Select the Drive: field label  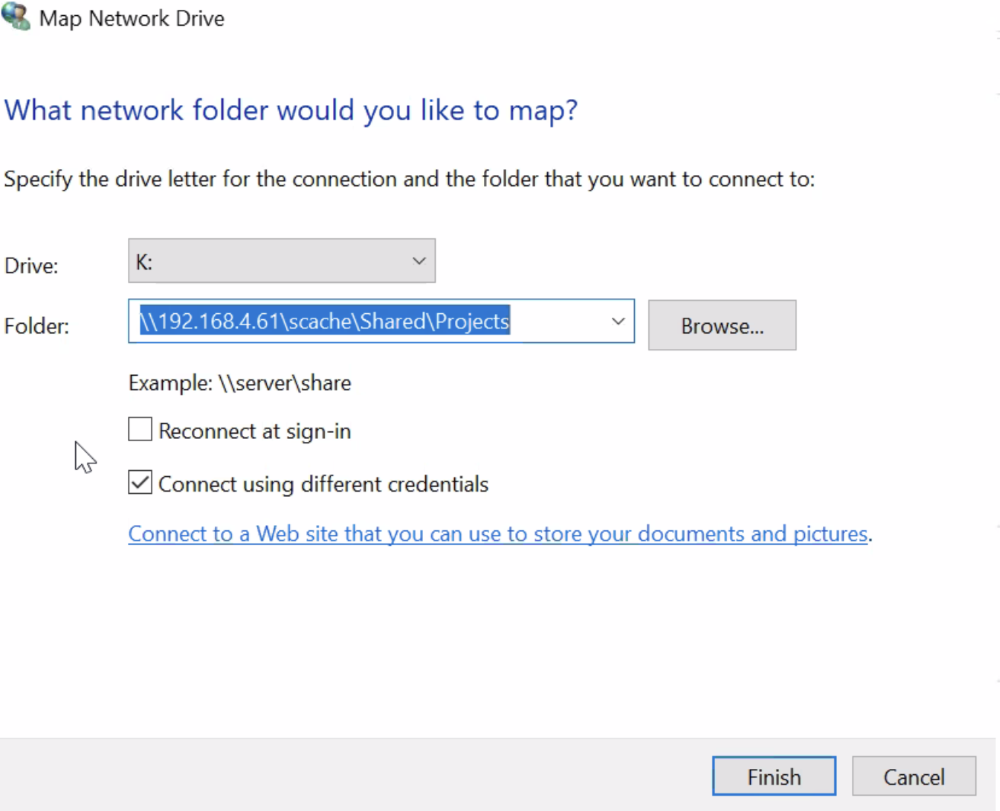pos(31,265)
